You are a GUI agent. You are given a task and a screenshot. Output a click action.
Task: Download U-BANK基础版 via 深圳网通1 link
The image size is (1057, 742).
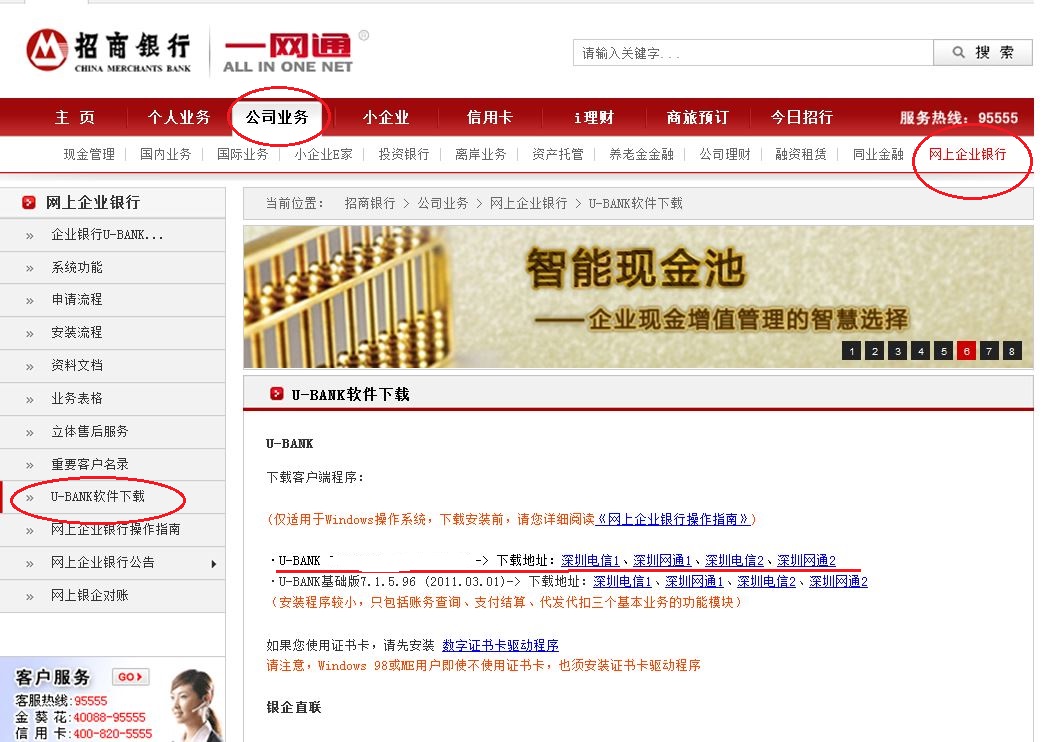(x=694, y=582)
